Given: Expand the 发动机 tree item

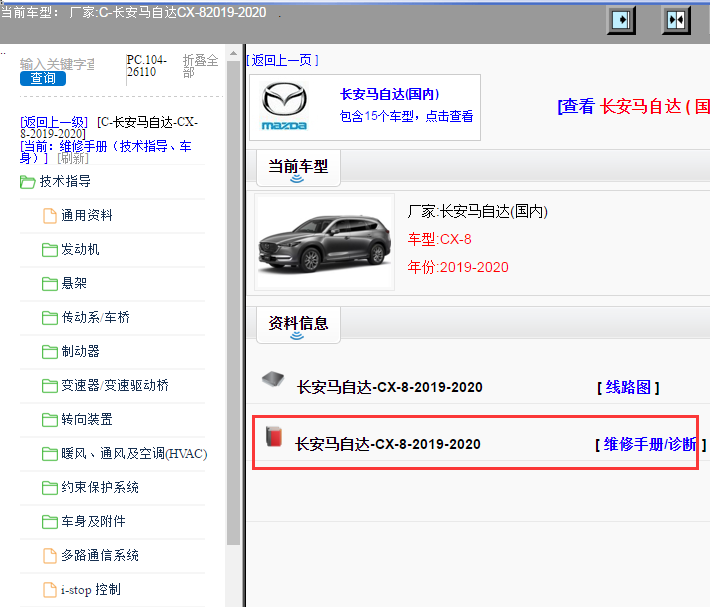Looking at the screenshot, I should pyautogui.click(x=81, y=249).
